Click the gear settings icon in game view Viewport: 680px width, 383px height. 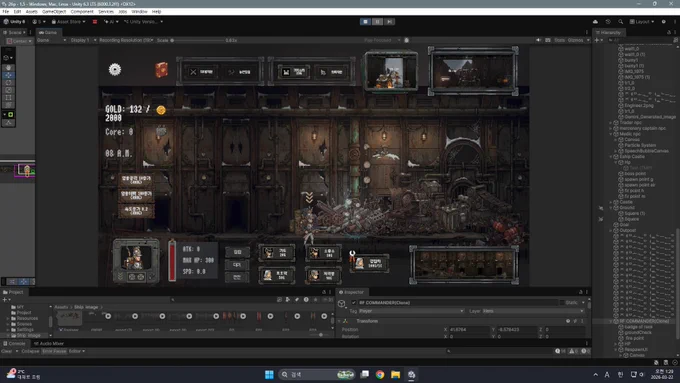coord(114,69)
